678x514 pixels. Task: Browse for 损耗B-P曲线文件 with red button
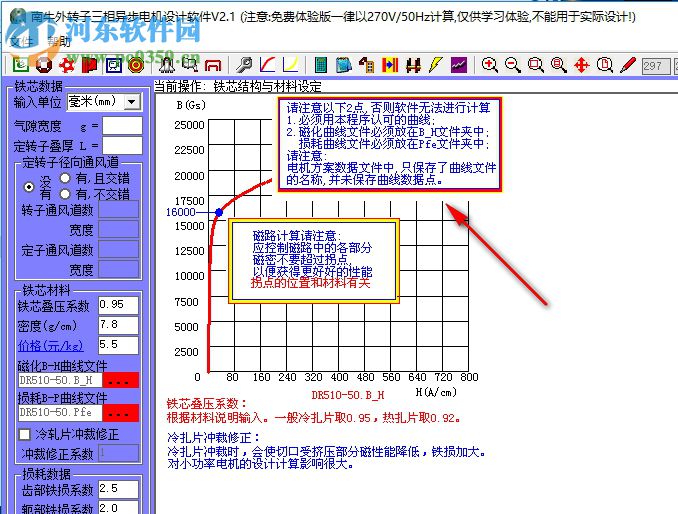coord(121,412)
